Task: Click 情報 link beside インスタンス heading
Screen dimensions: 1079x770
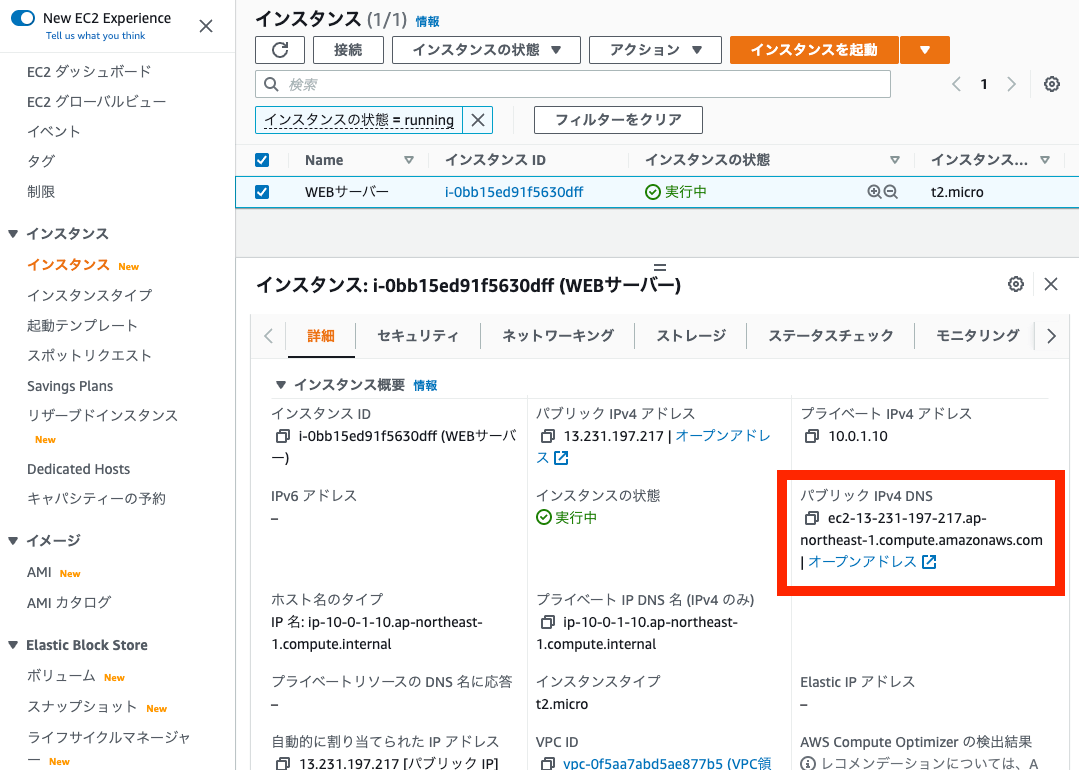Action: click(x=427, y=21)
